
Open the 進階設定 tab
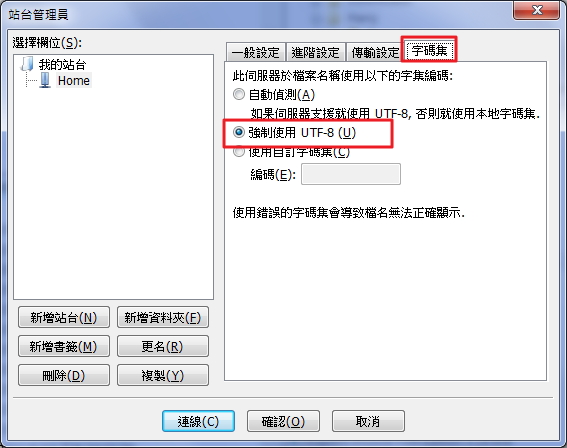[315, 52]
